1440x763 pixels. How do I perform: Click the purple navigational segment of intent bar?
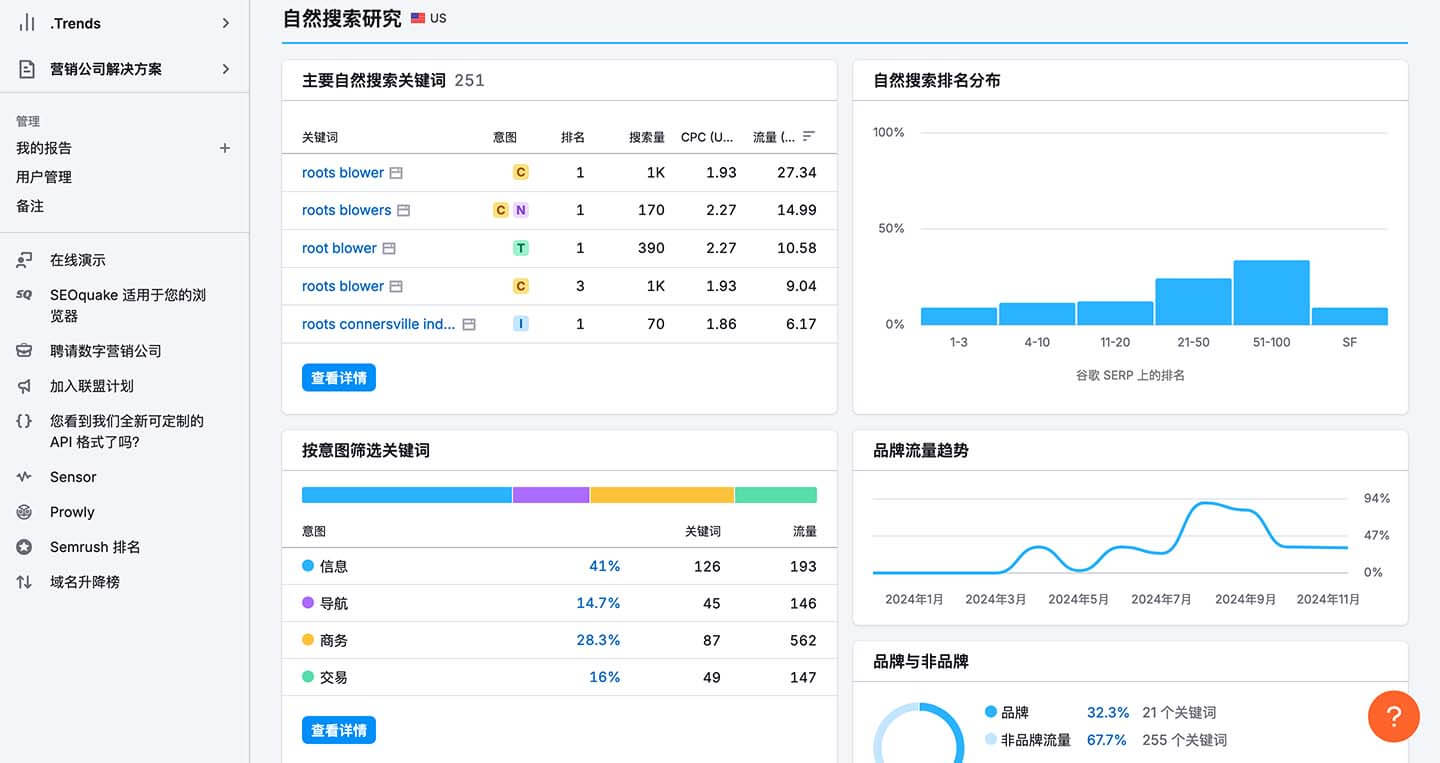pyautogui.click(x=551, y=495)
